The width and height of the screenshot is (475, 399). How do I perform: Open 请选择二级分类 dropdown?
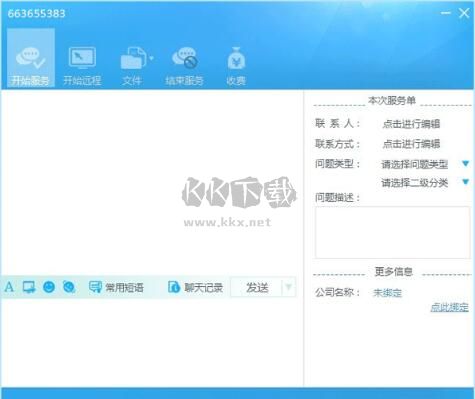[x=425, y=183]
